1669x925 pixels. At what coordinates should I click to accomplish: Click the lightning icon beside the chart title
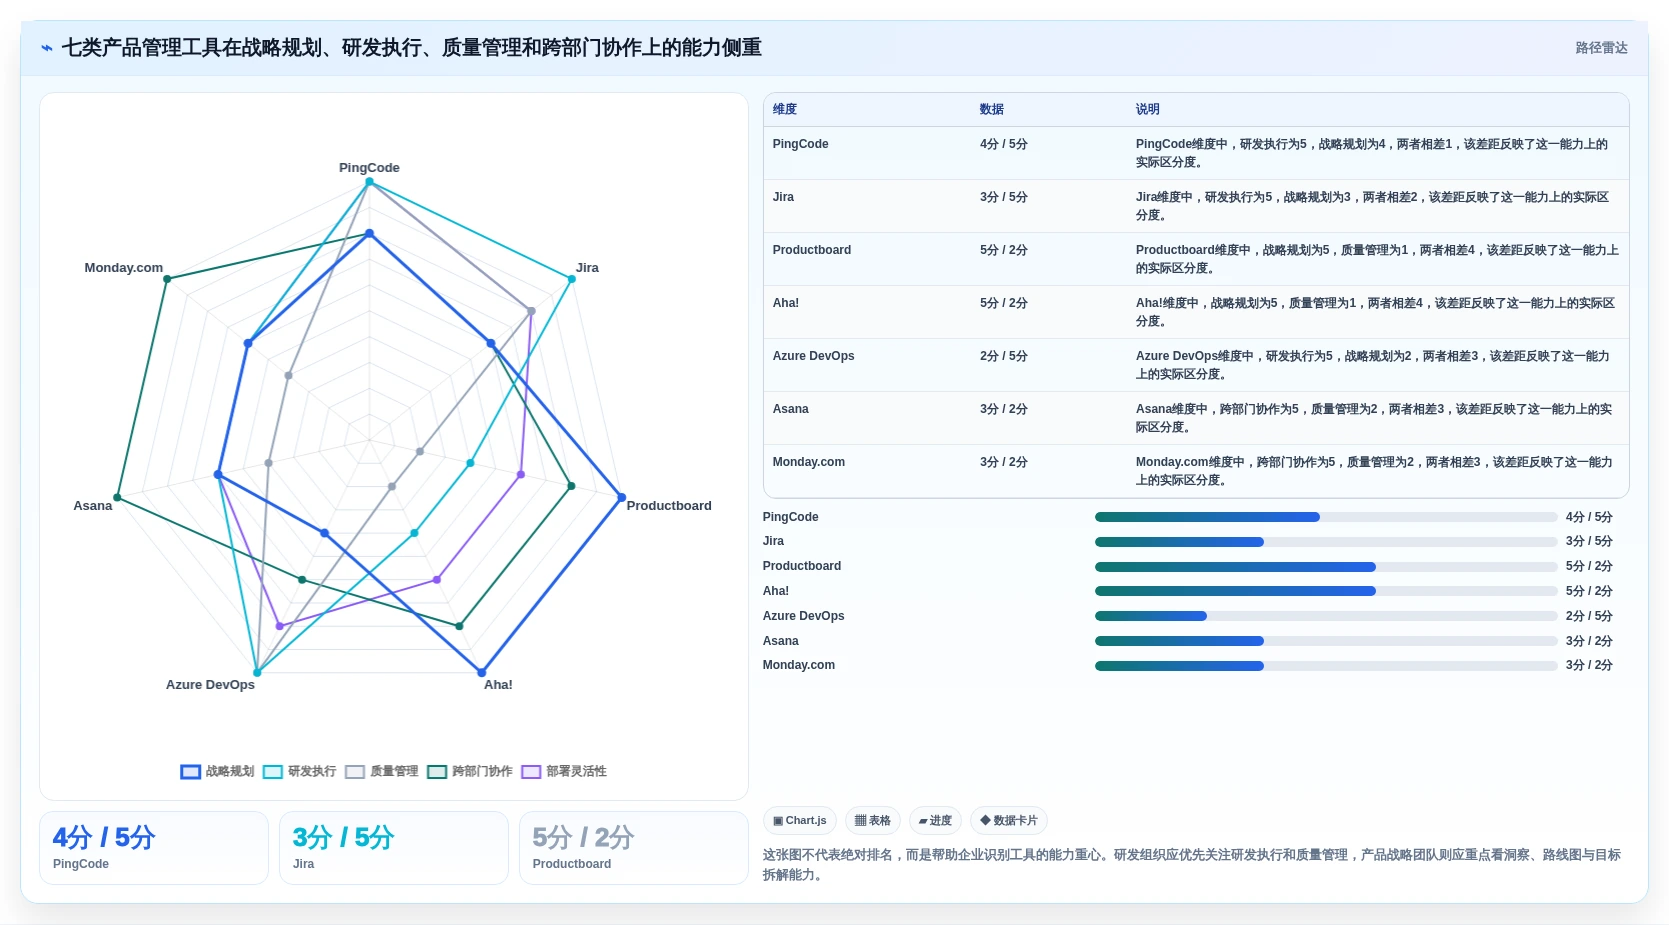[x=47, y=48]
